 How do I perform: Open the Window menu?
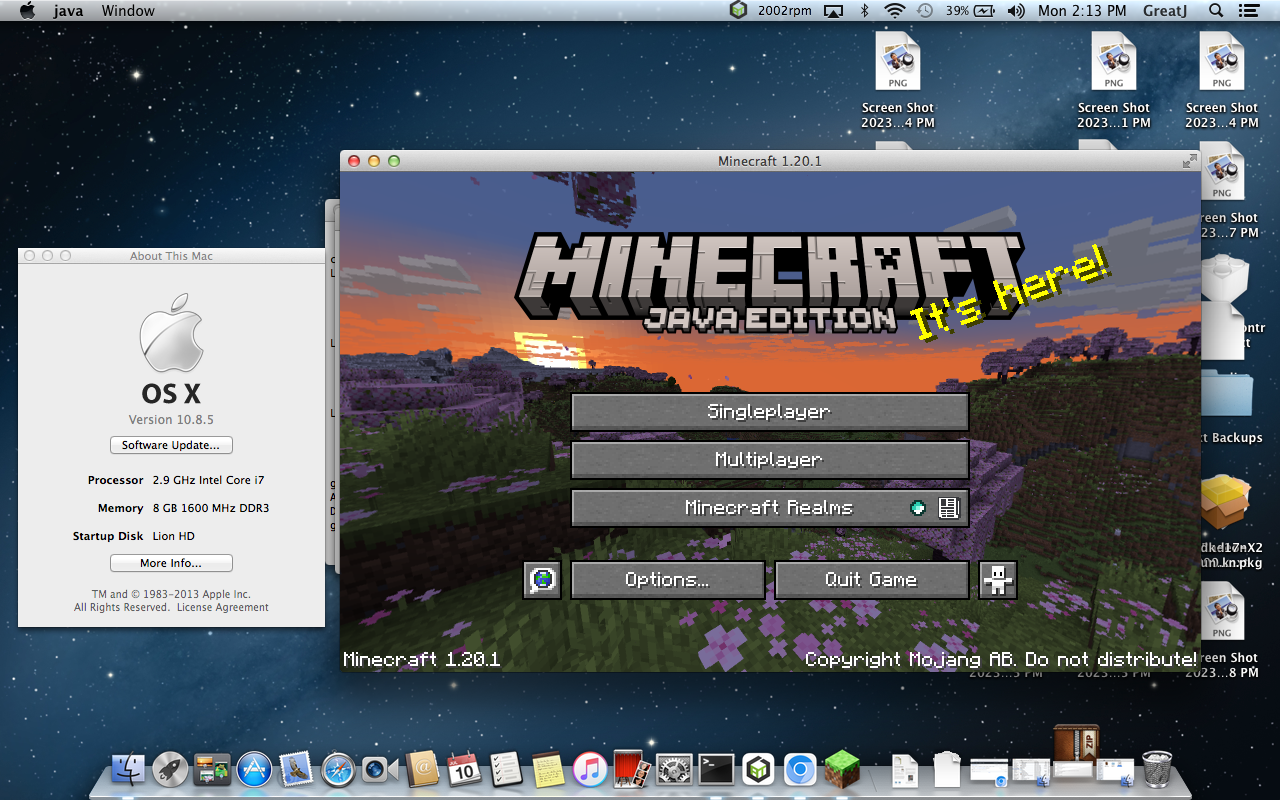[128, 11]
